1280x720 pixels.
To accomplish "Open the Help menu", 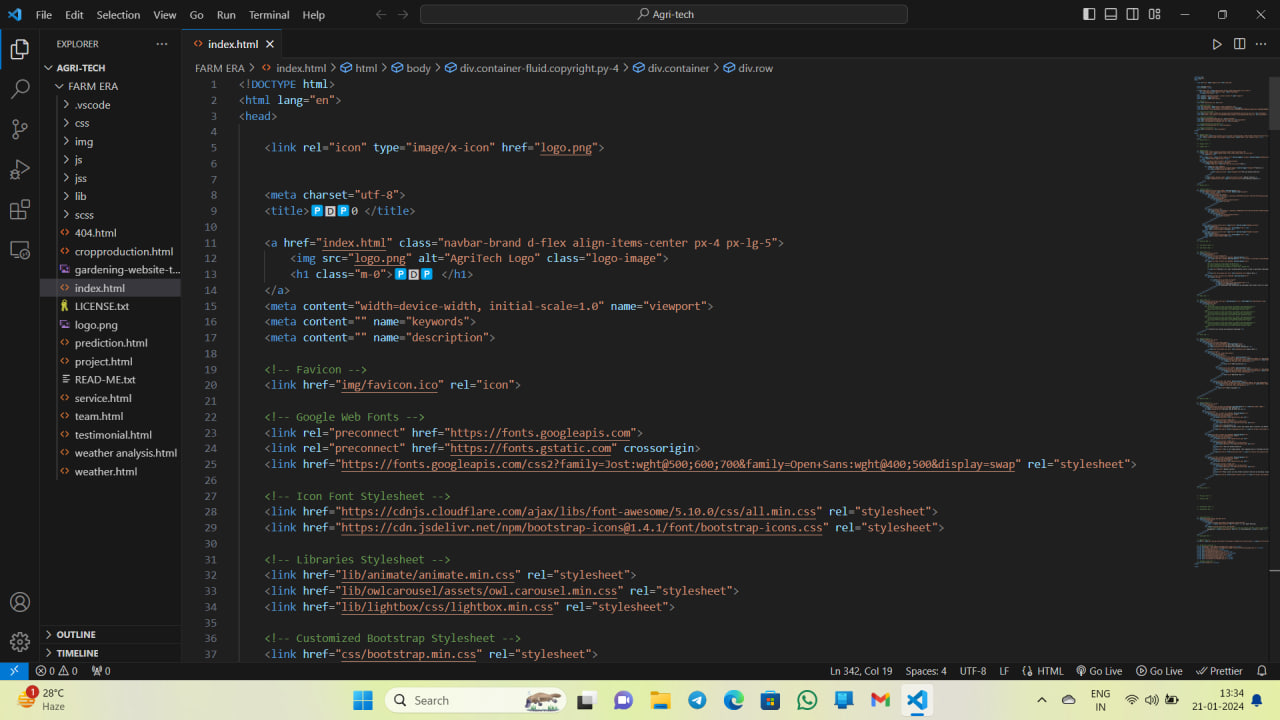I will (314, 15).
